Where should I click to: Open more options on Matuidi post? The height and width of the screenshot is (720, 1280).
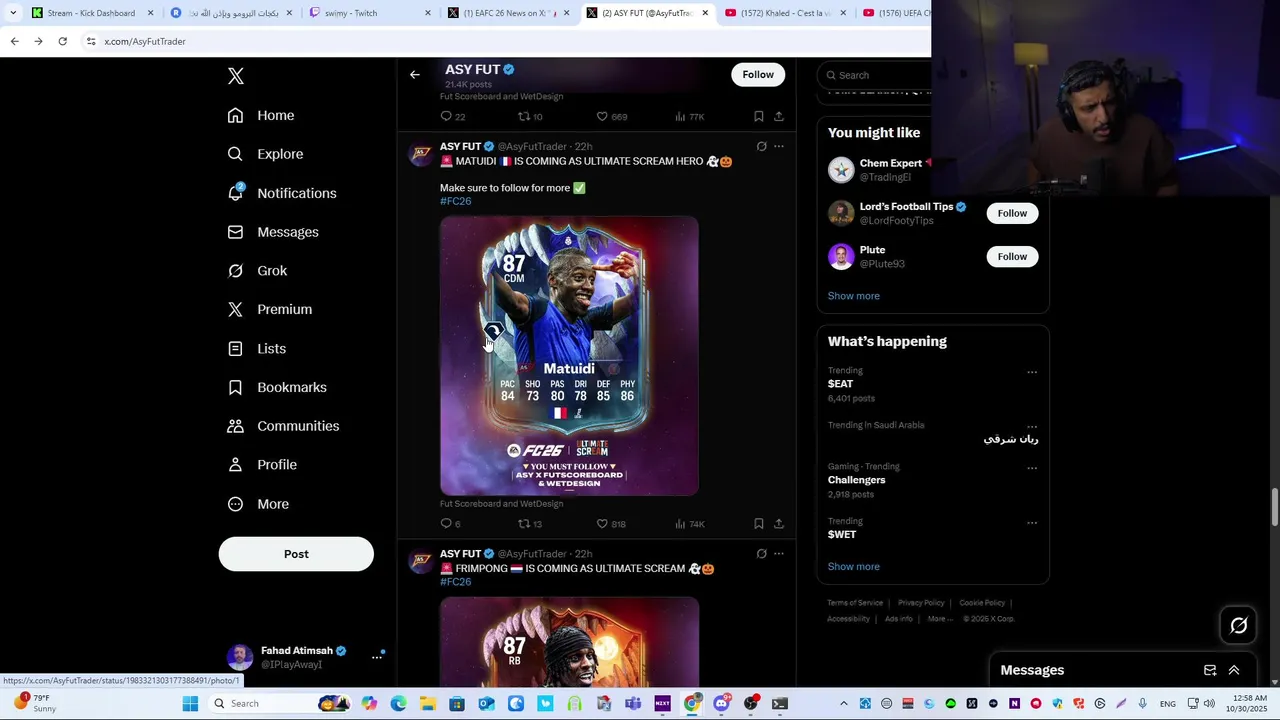[x=779, y=146]
